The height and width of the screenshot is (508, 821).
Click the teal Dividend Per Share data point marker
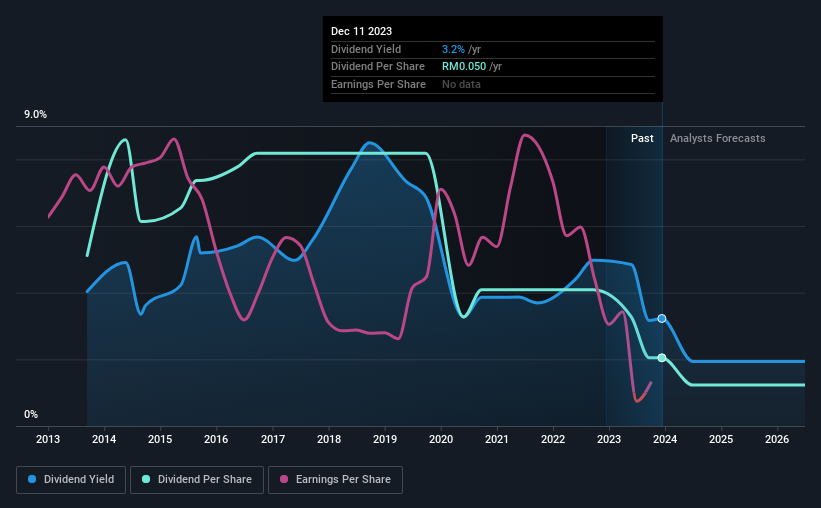tap(662, 358)
